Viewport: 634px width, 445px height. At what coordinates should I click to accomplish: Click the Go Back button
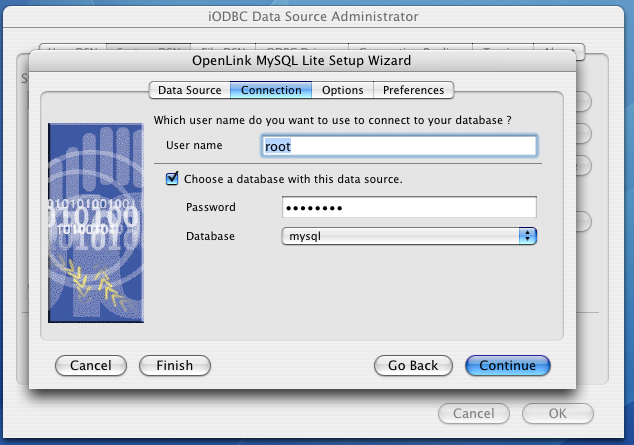click(413, 365)
